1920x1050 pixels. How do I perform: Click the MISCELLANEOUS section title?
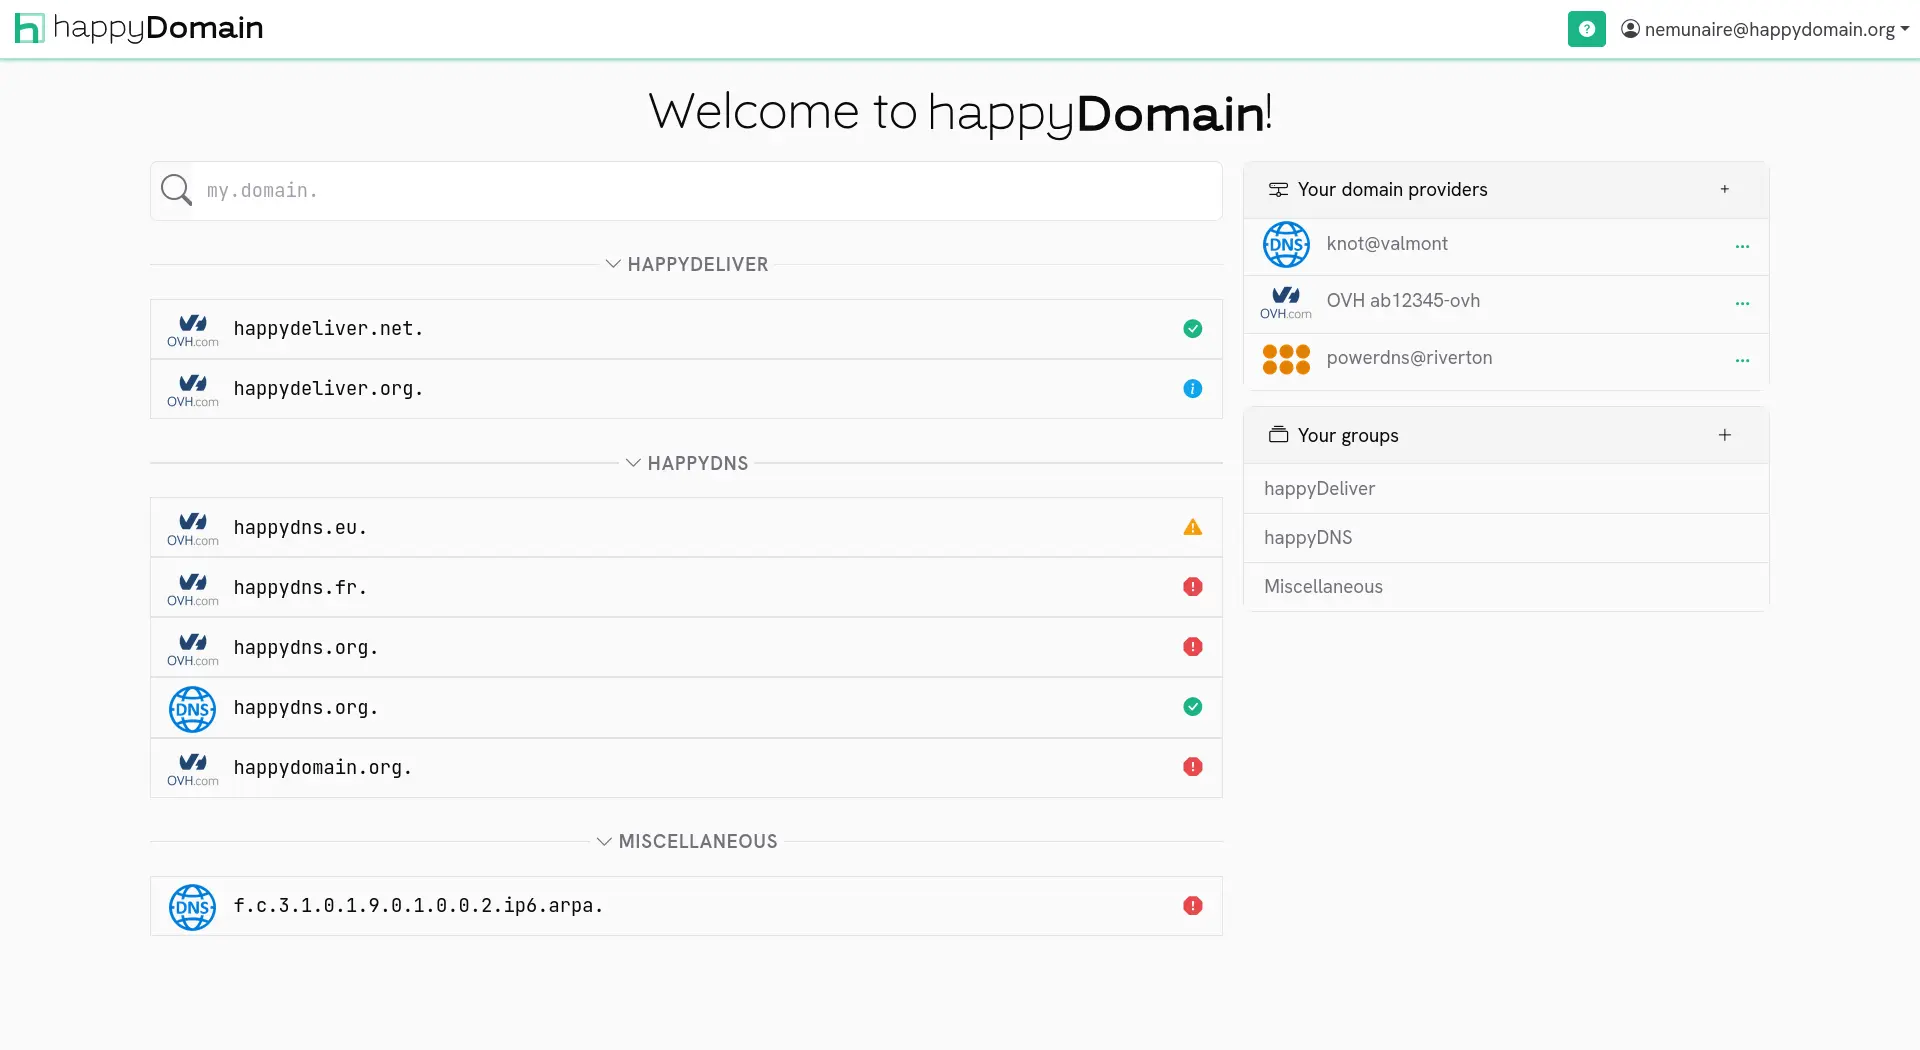[698, 841]
